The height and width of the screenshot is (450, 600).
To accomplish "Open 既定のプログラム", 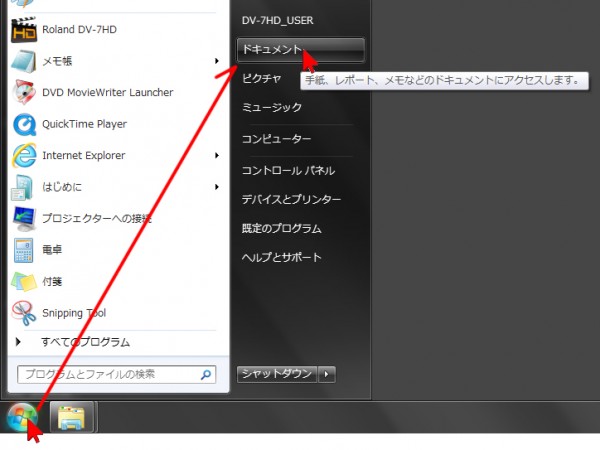I will pos(282,228).
